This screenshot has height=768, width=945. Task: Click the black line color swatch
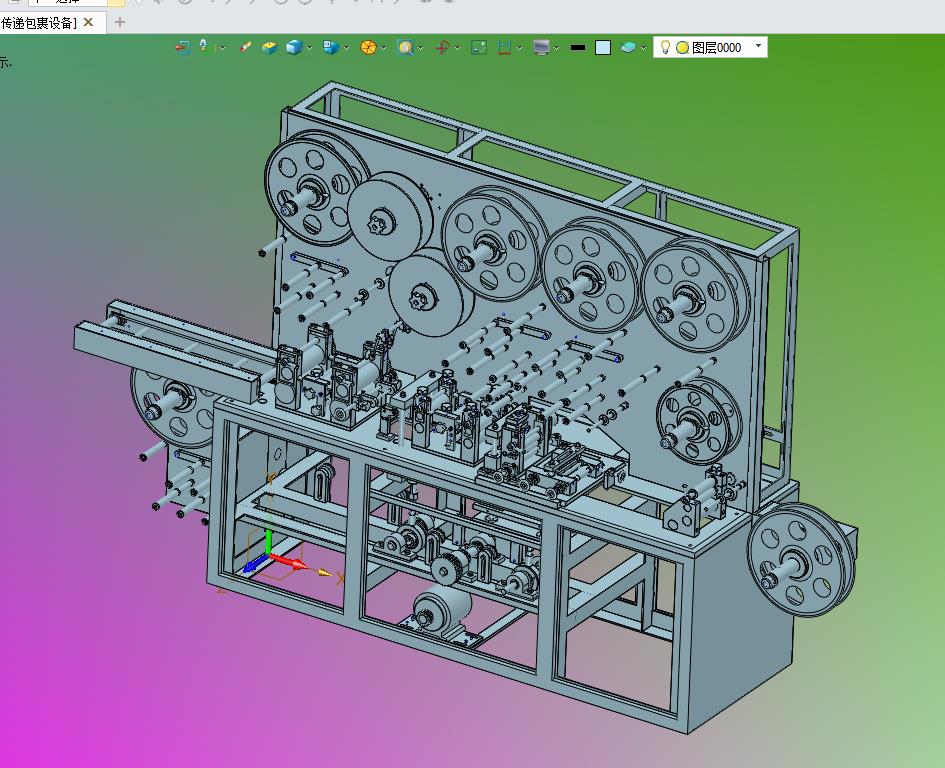tap(578, 47)
